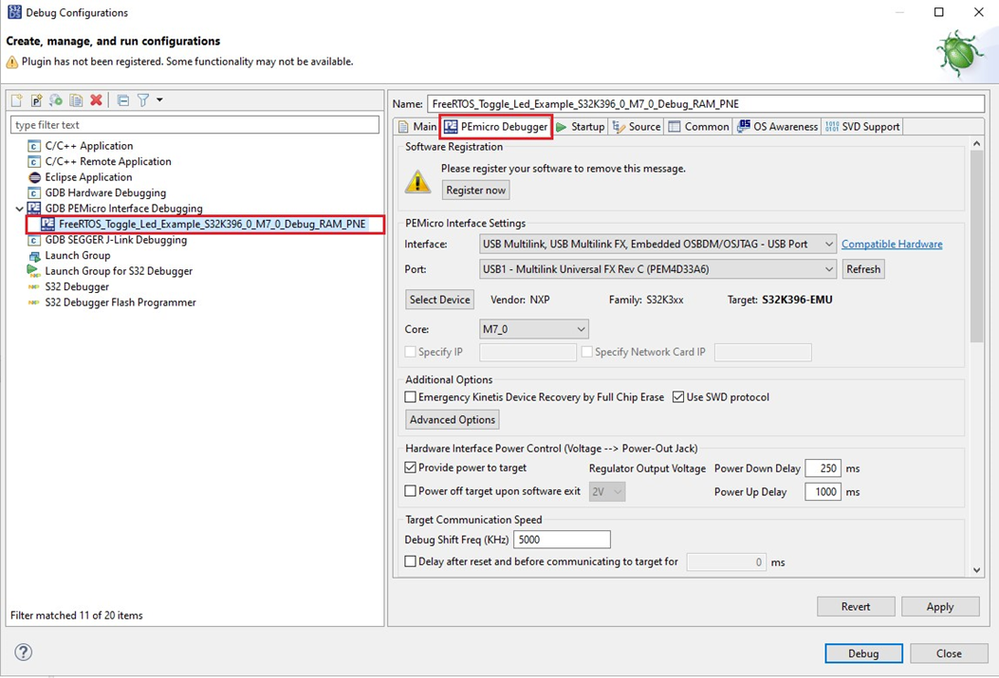Click the C/C++ Application type icon
Viewport: 999px width, 678px height.
coord(34,146)
